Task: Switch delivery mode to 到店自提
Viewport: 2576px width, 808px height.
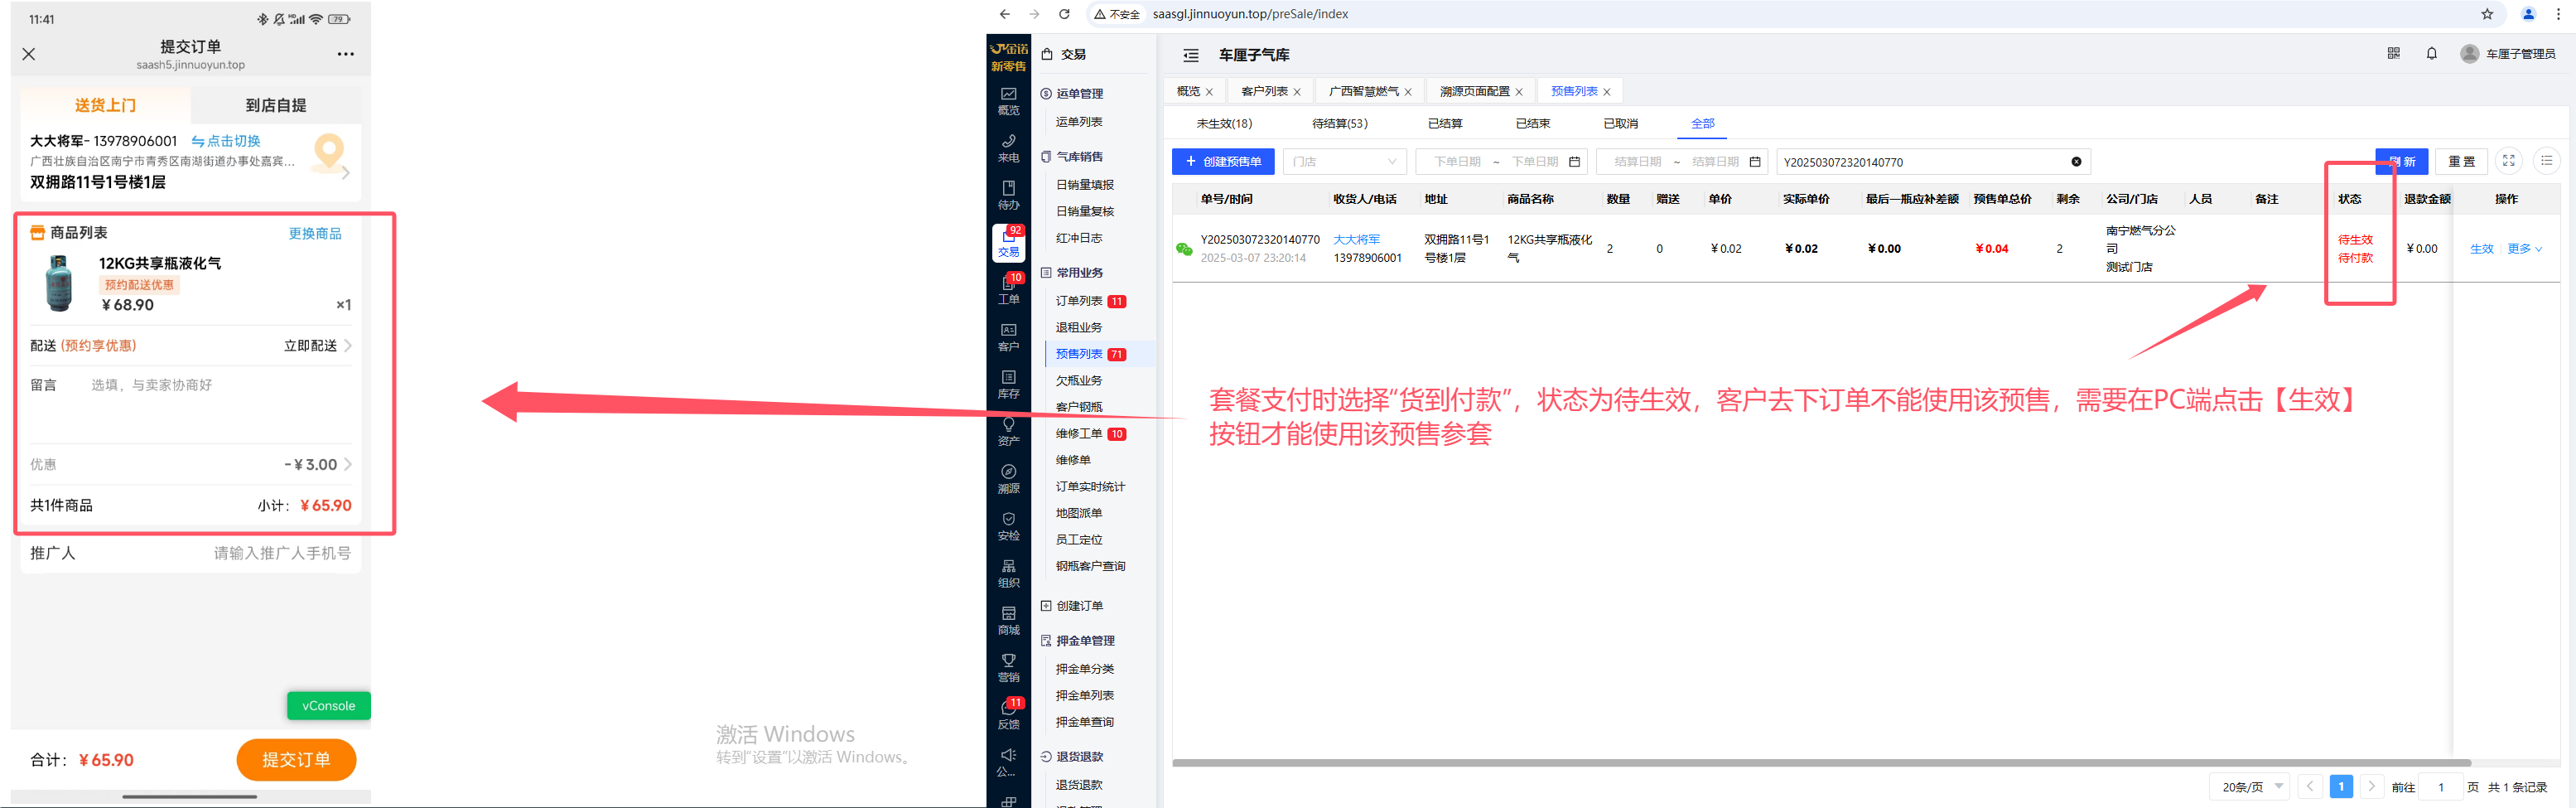Action: pyautogui.click(x=276, y=105)
